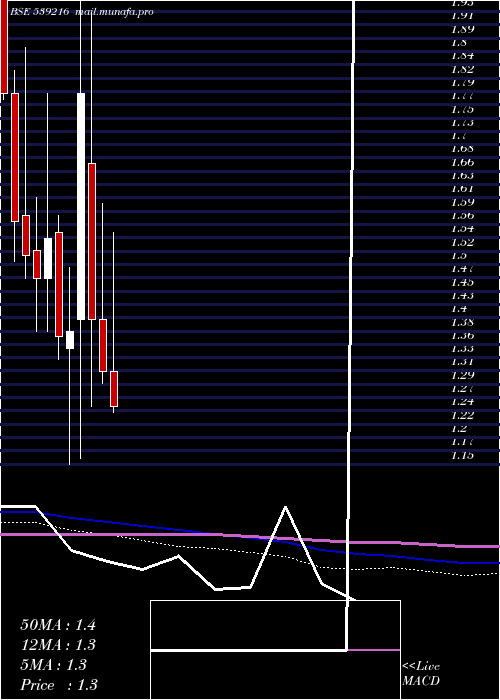Screen dimensions: 500x700
Task: Click the 1.54 price axis label
Action: (x=462, y=229)
